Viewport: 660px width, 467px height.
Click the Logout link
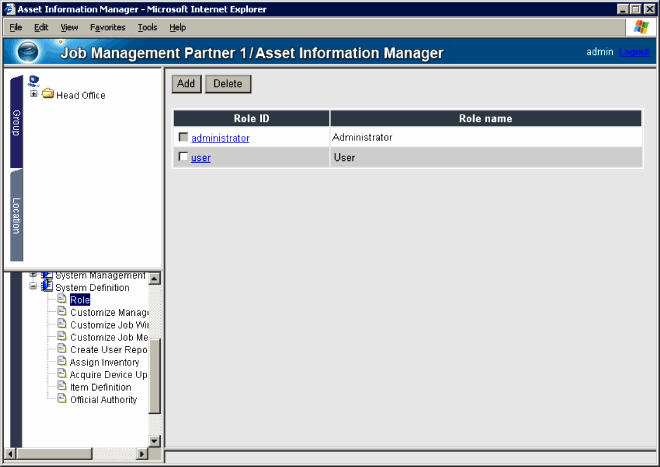click(634, 52)
